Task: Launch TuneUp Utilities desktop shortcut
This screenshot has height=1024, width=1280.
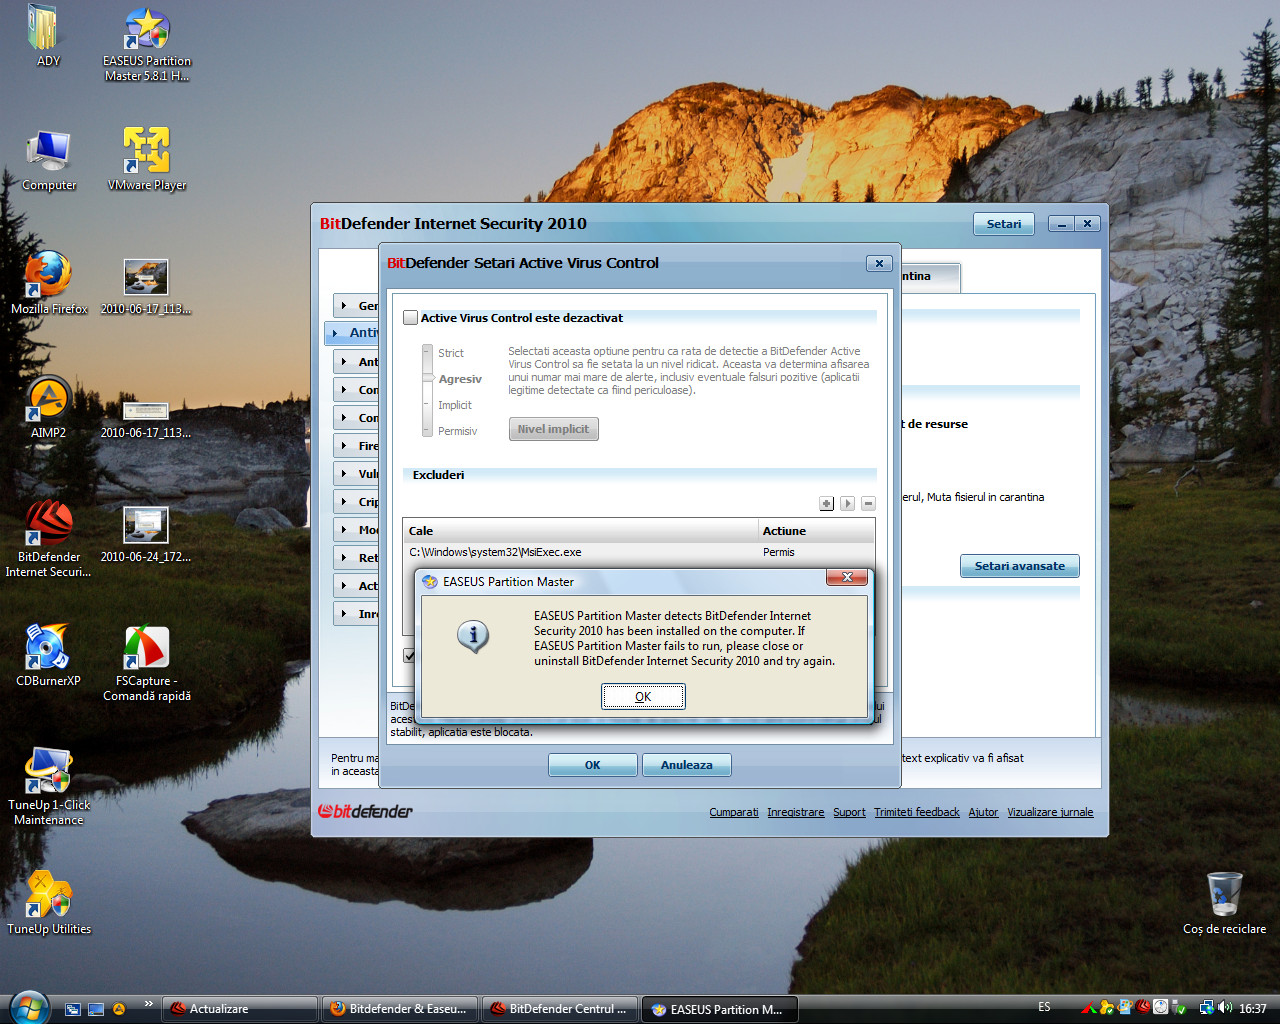Action: [x=49, y=904]
